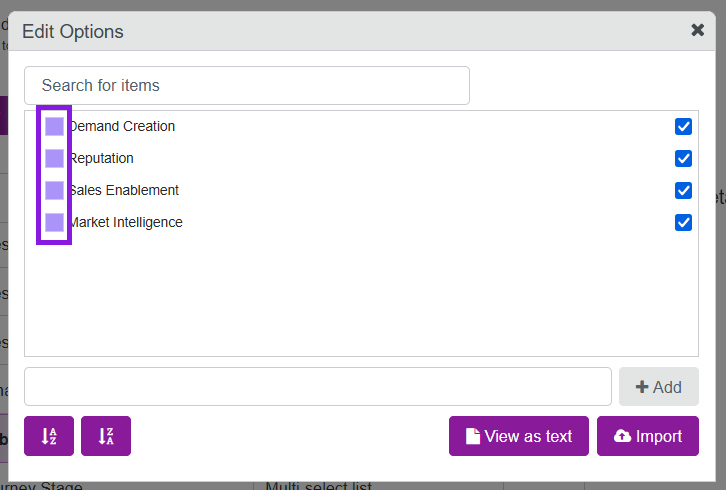The width and height of the screenshot is (726, 490).
Task: Toggle the Sales Enablement checkbox
Action: [x=684, y=190]
